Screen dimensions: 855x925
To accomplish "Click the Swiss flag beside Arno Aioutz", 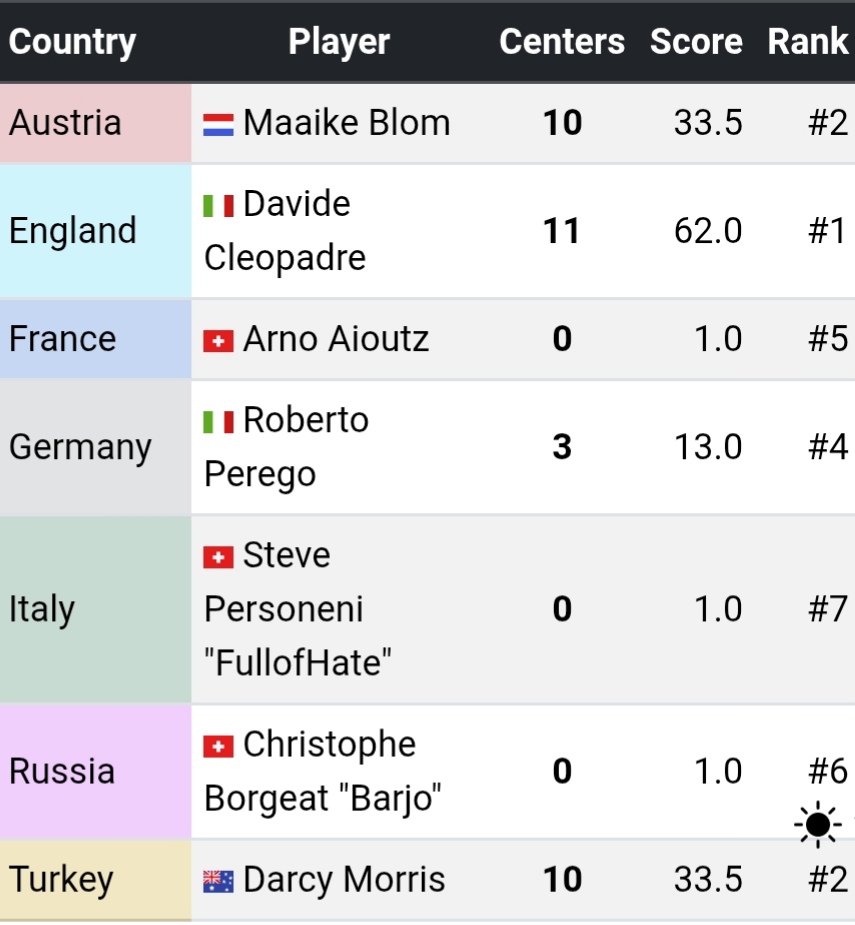I will pos(218,340).
